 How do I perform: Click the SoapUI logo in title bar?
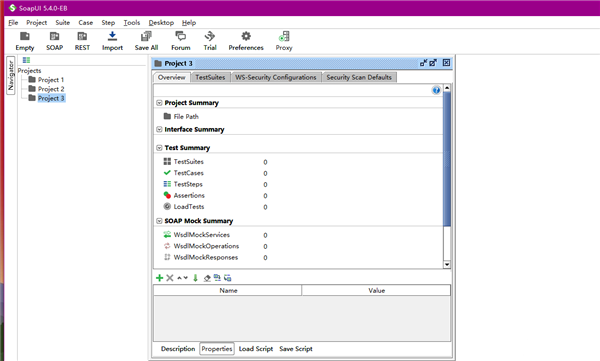pyautogui.click(x=12, y=8)
